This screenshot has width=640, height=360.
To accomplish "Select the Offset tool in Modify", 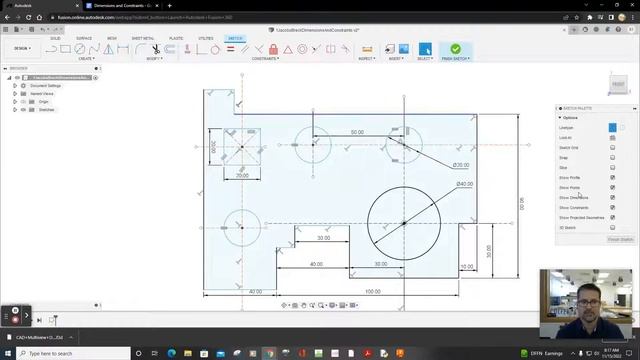I will pyautogui.click(x=170, y=49).
